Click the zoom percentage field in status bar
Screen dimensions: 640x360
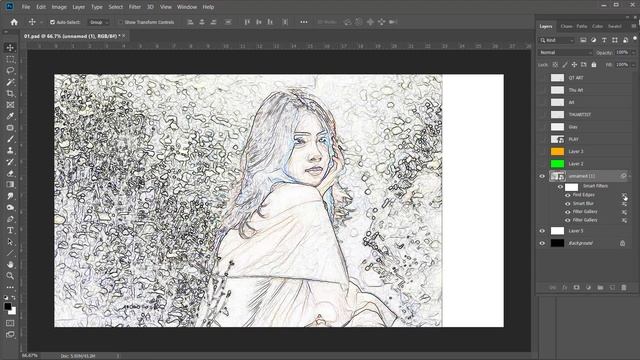click(29, 356)
